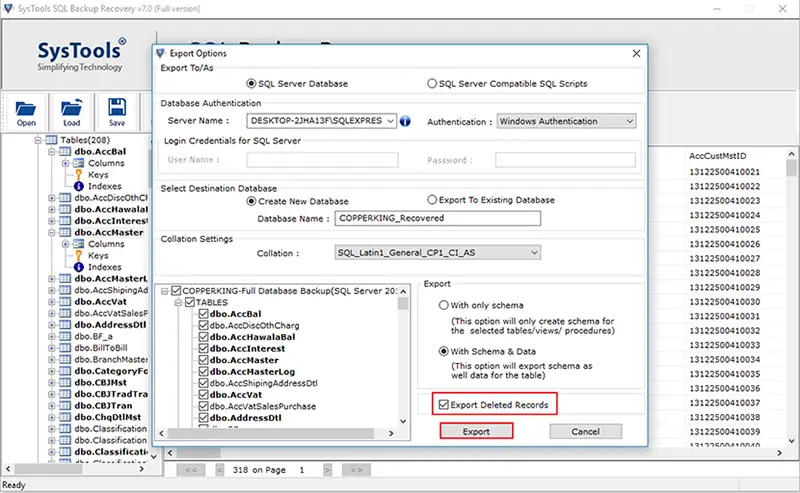This screenshot has height=493, width=800.
Task: Choose With only schema export option
Action: pyautogui.click(x=443, y=305)
